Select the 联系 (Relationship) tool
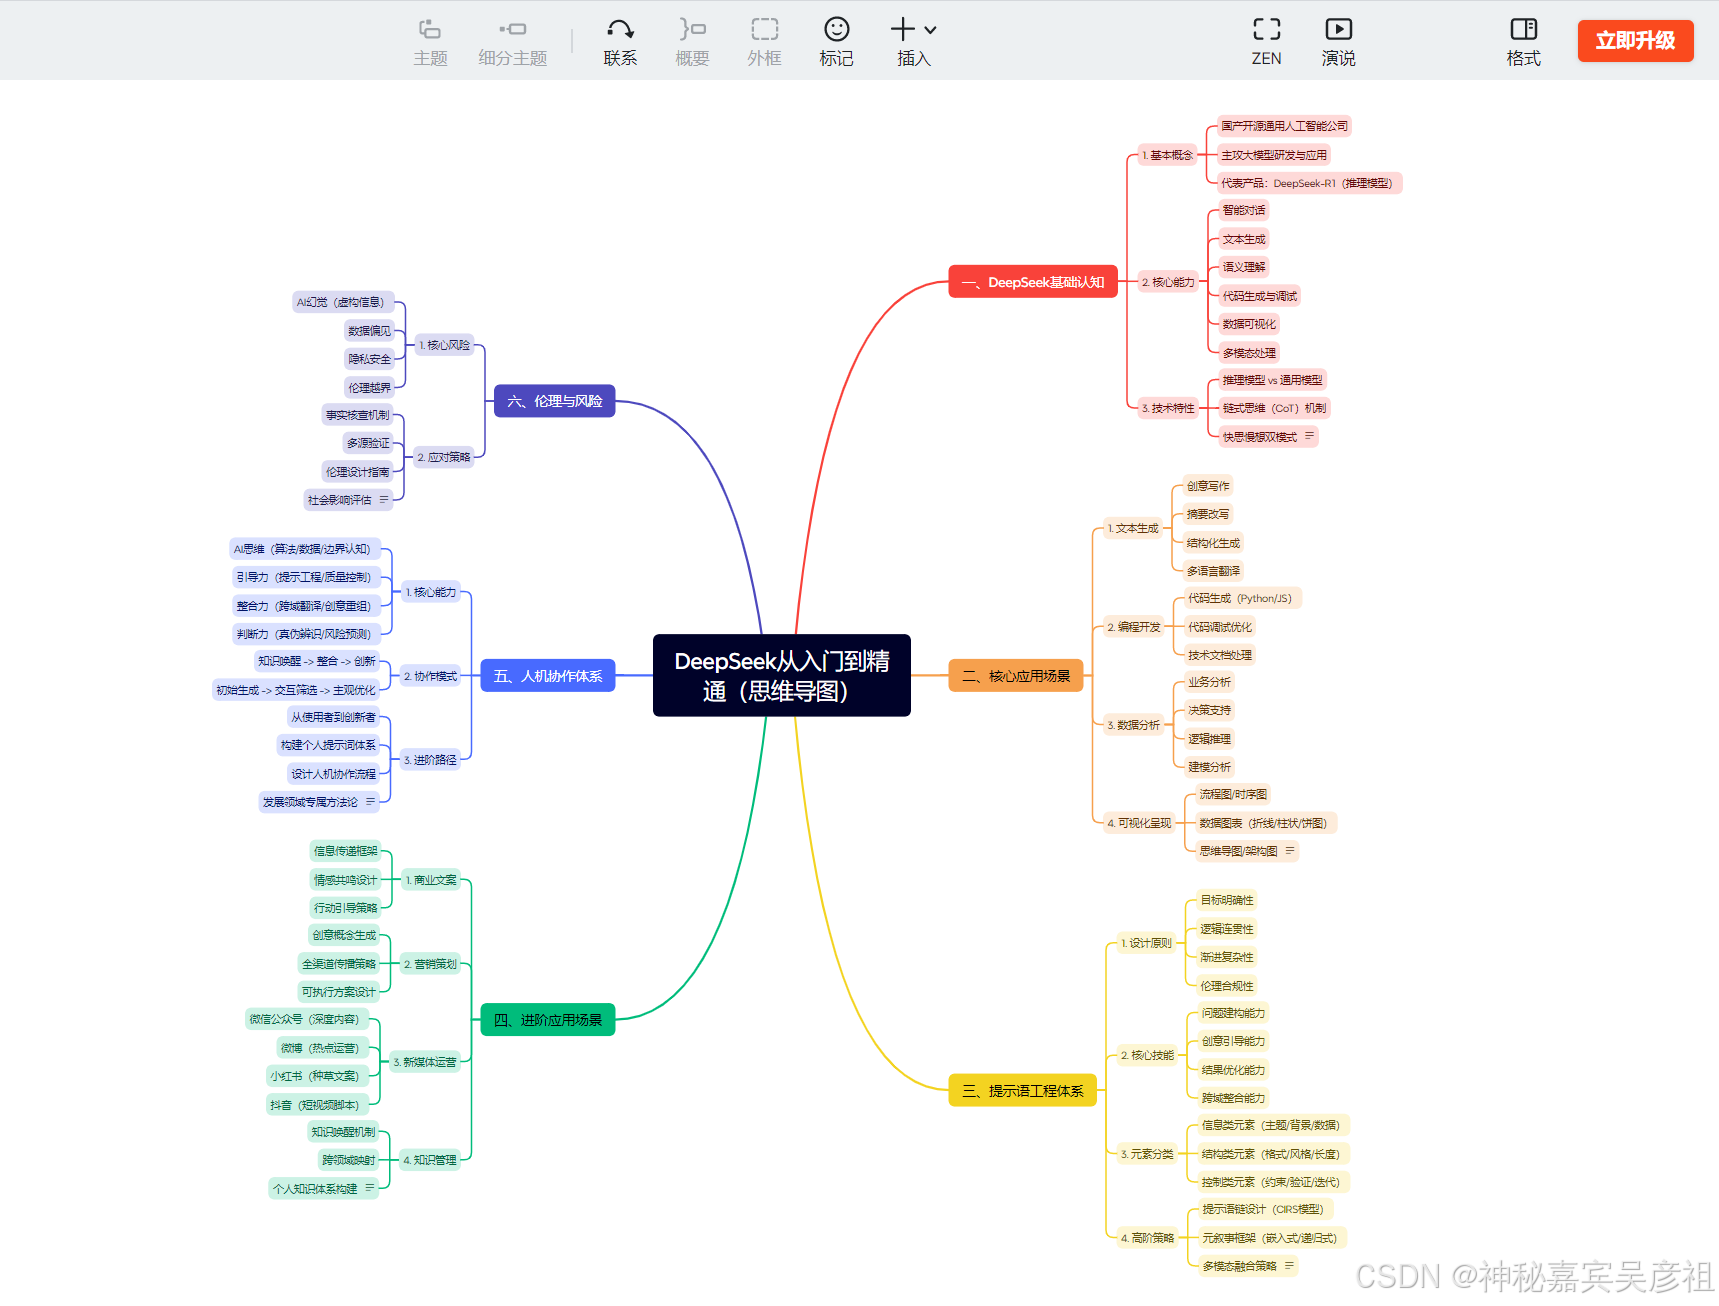The image size is (1719, 1306). [x=620, y=41]
